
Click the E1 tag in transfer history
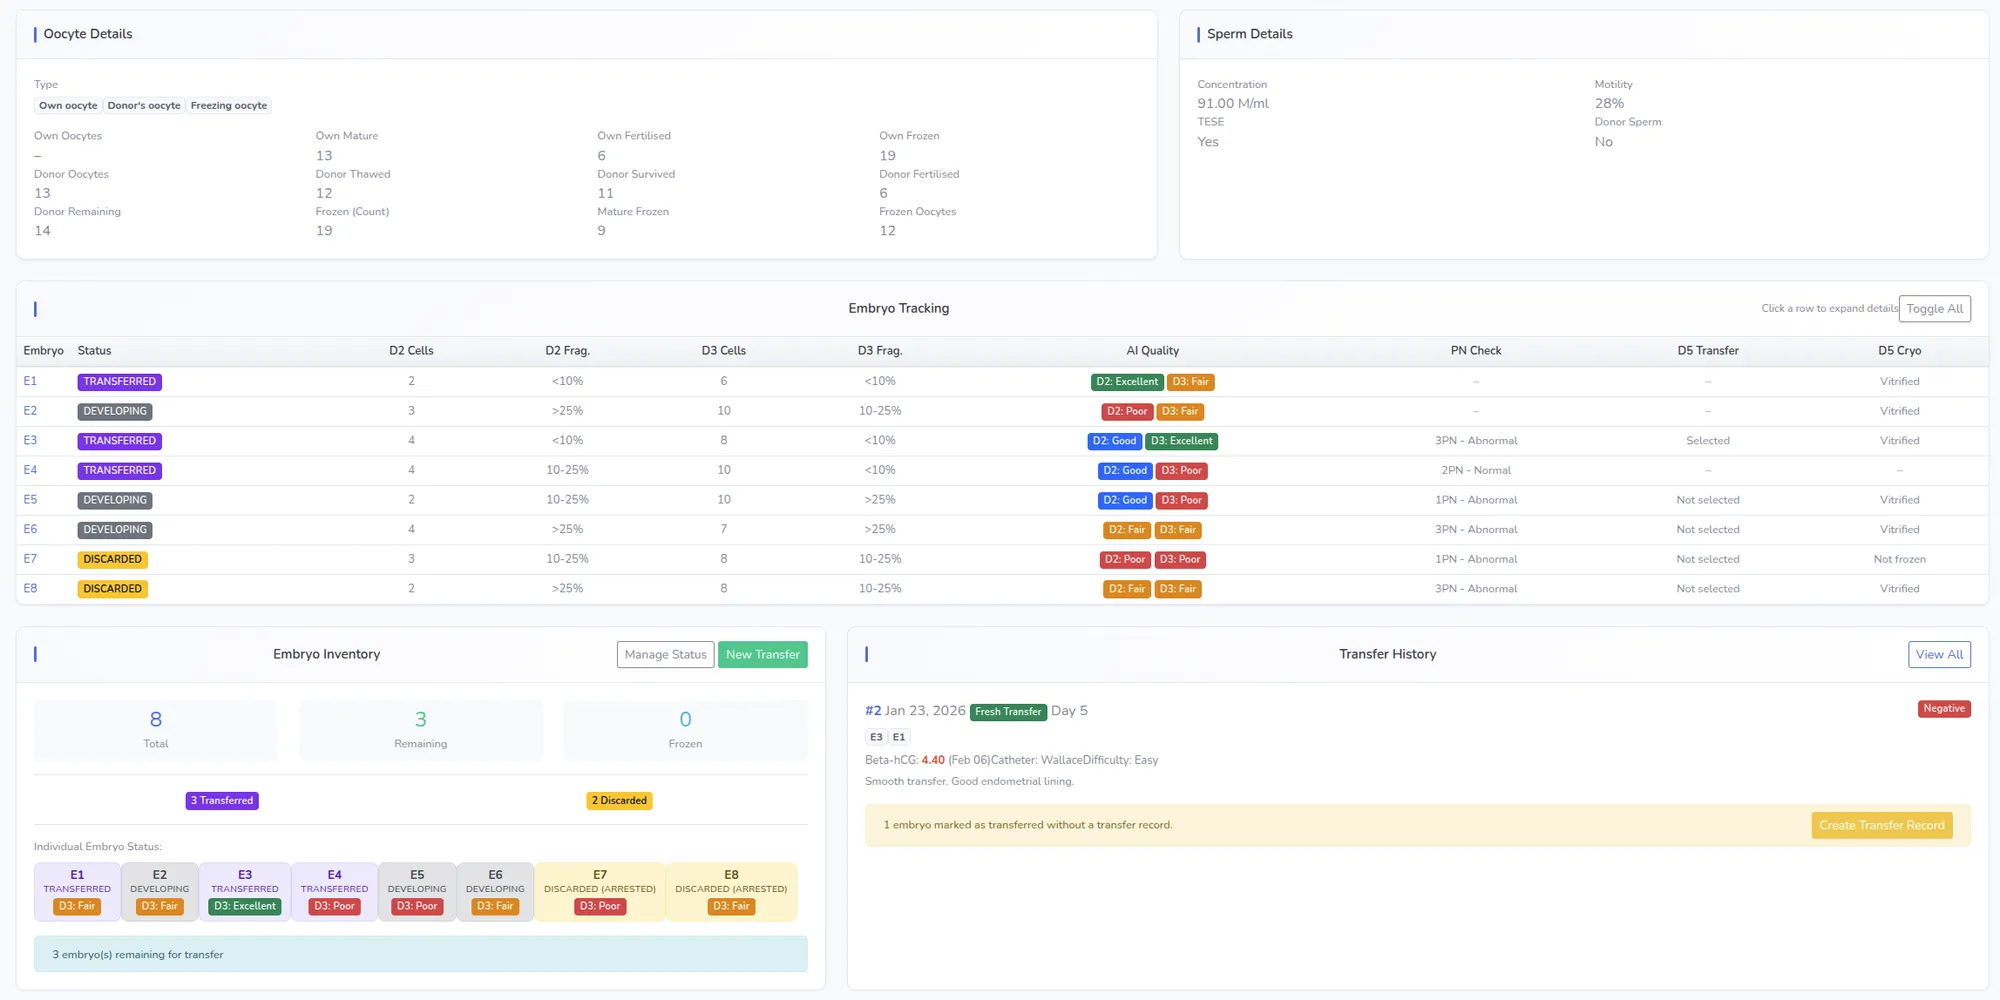click(899, 738)
